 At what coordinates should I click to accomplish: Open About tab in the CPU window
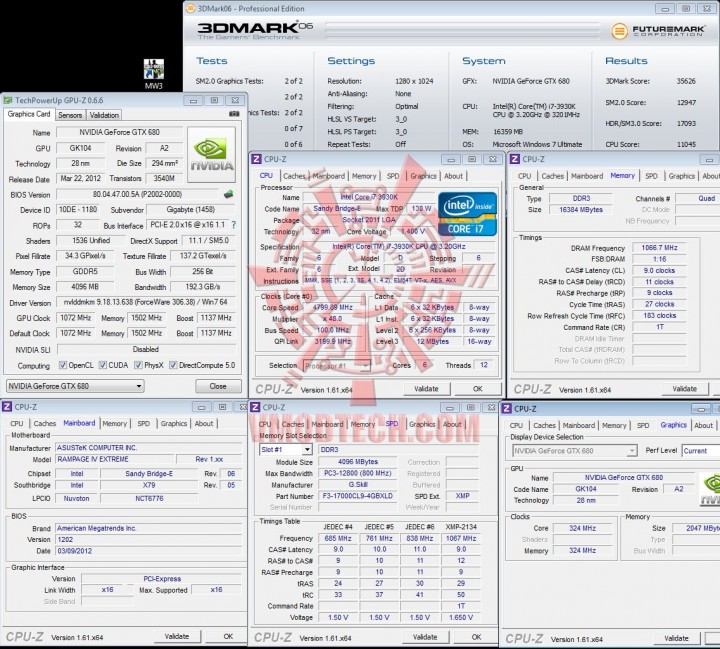[x=453, y=176]
